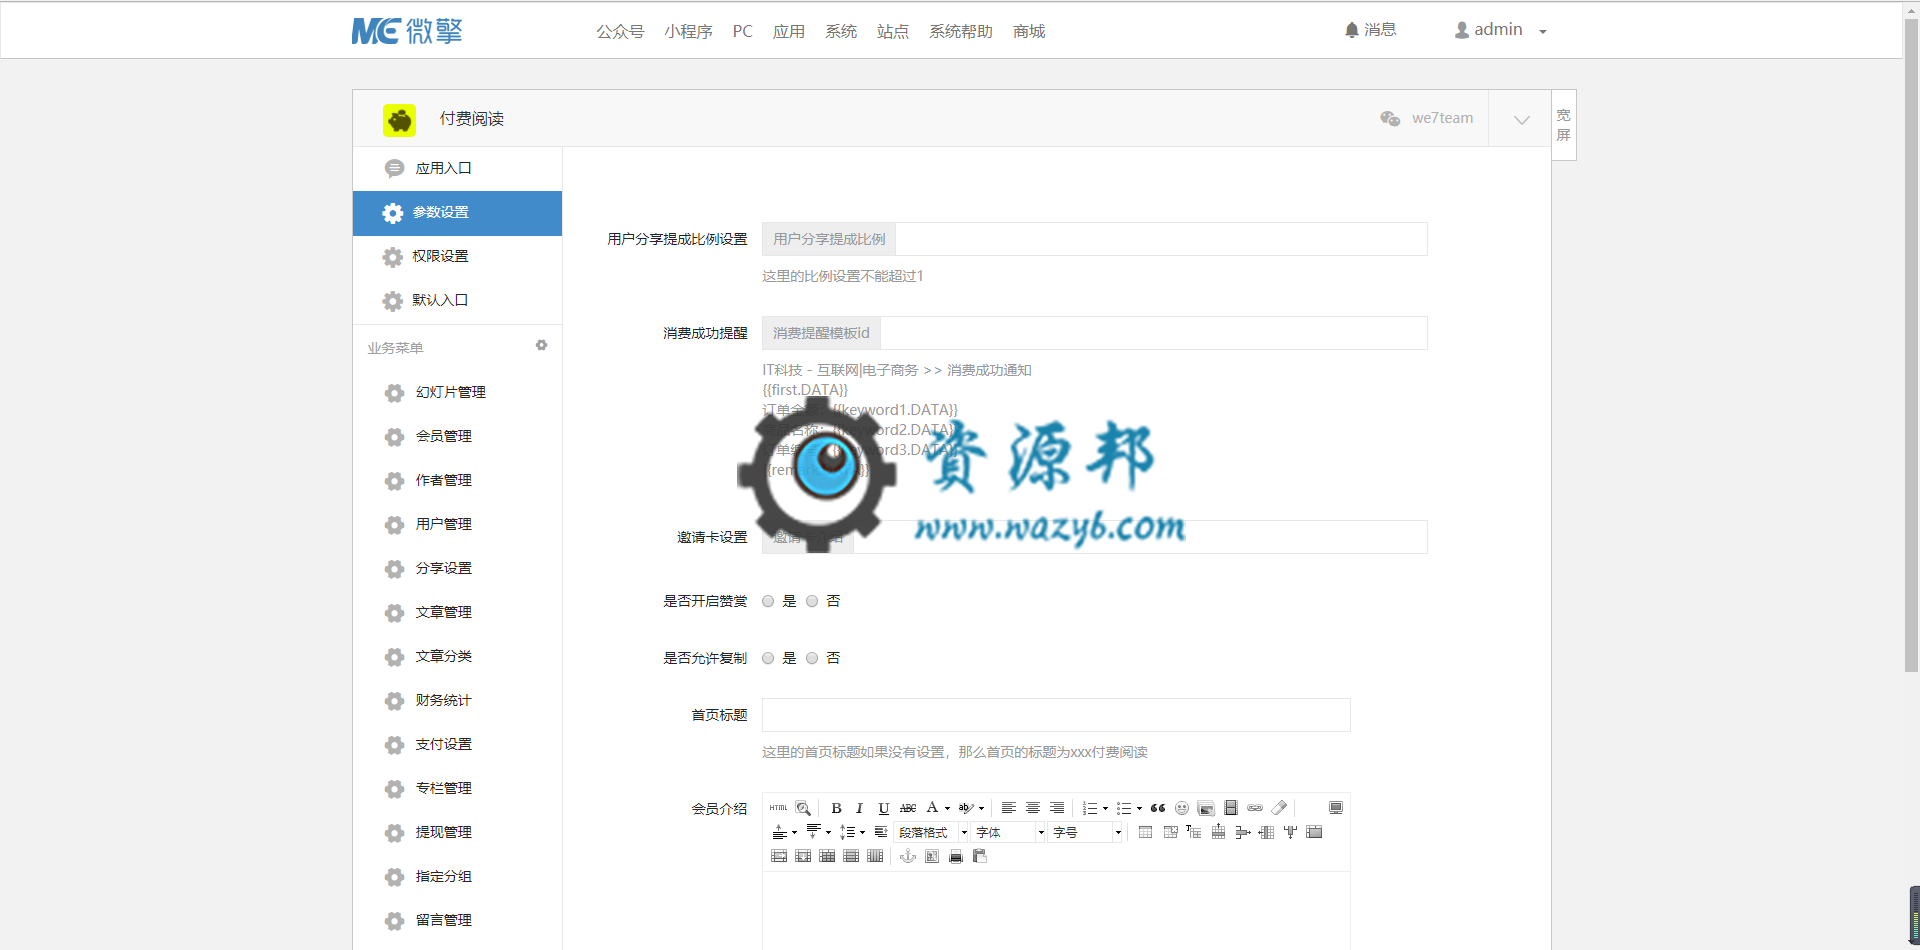Select 否 for 是否开启赞赏
This screenshot has height=950, width=1920.
(812, 601)
